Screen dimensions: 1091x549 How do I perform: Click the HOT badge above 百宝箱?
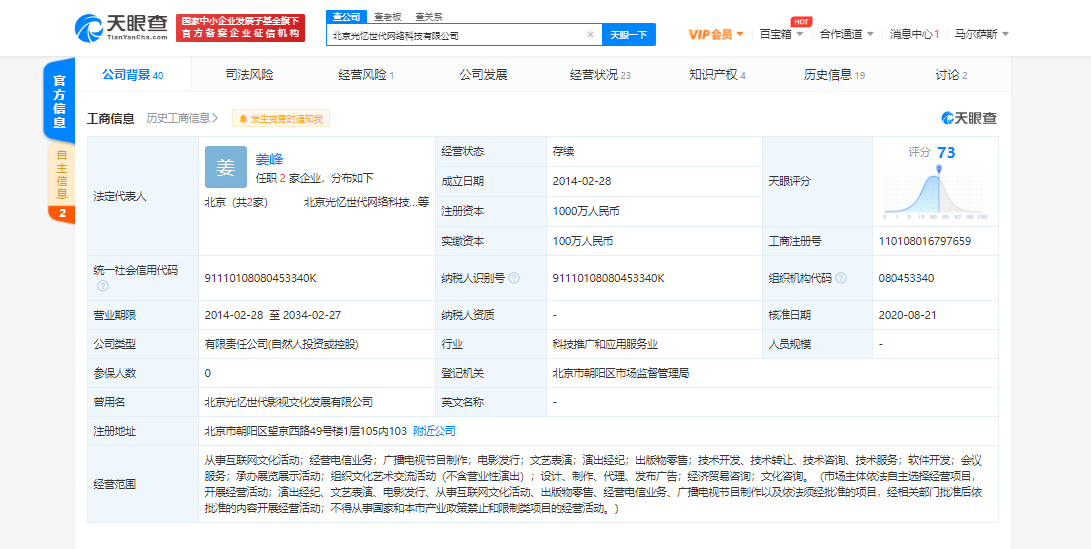point(802,22)
